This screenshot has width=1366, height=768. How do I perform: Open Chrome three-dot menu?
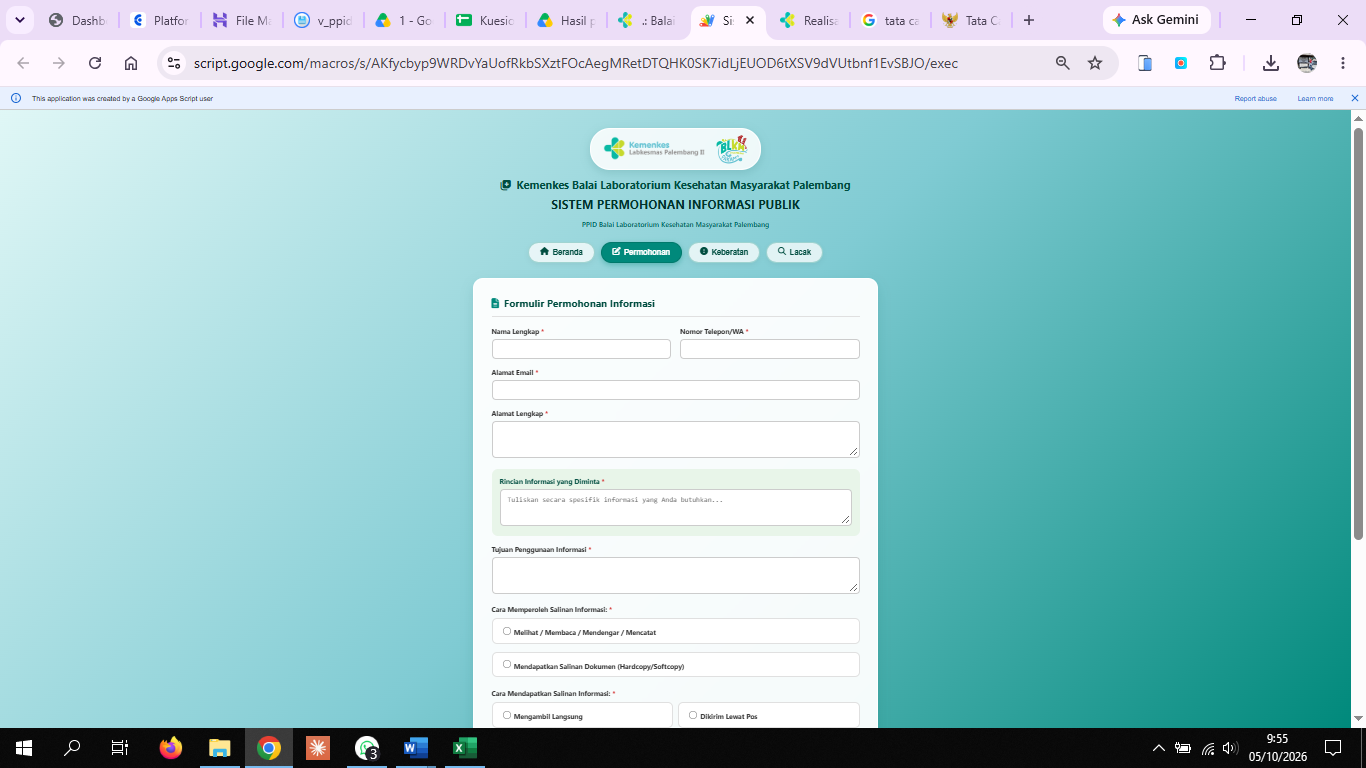tap(1343, 63)
